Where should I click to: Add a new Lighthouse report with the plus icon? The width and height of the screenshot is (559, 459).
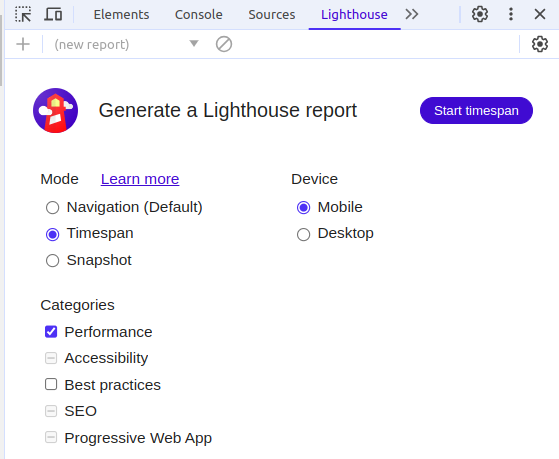[23, 45]
